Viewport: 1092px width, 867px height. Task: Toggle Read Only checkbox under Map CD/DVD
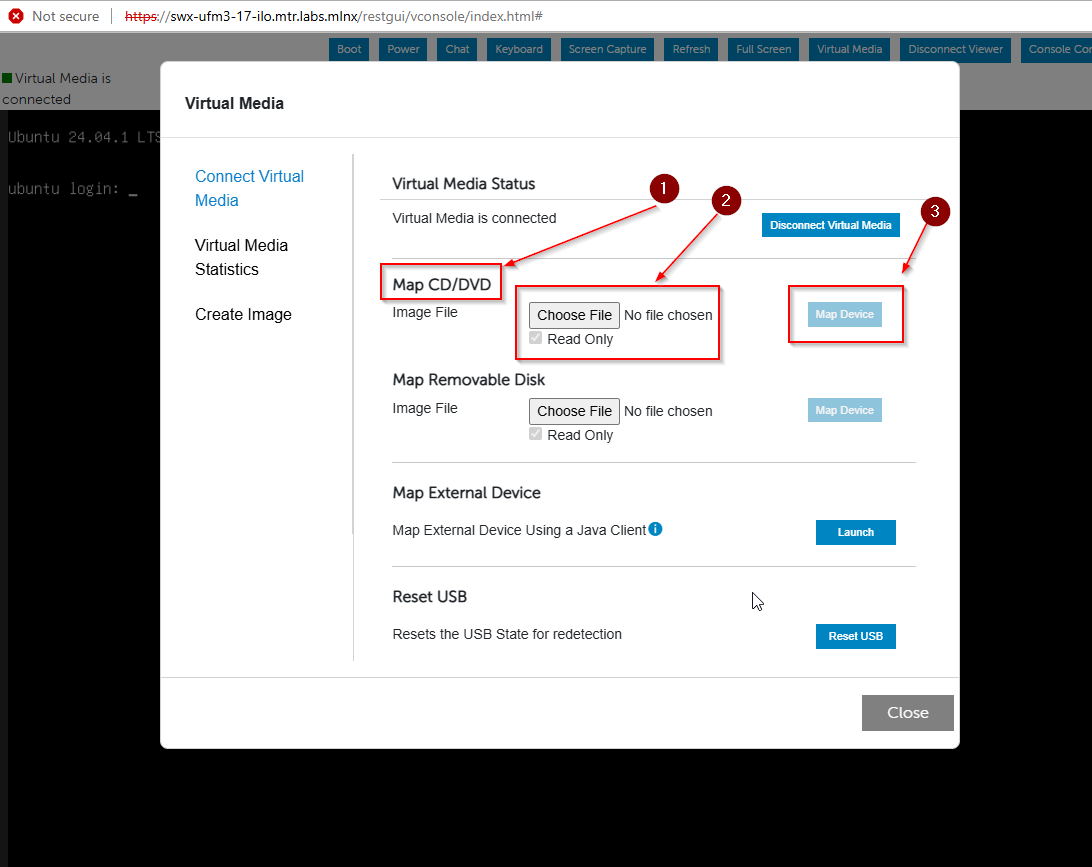pyautogui.click(x=536, y=339)
